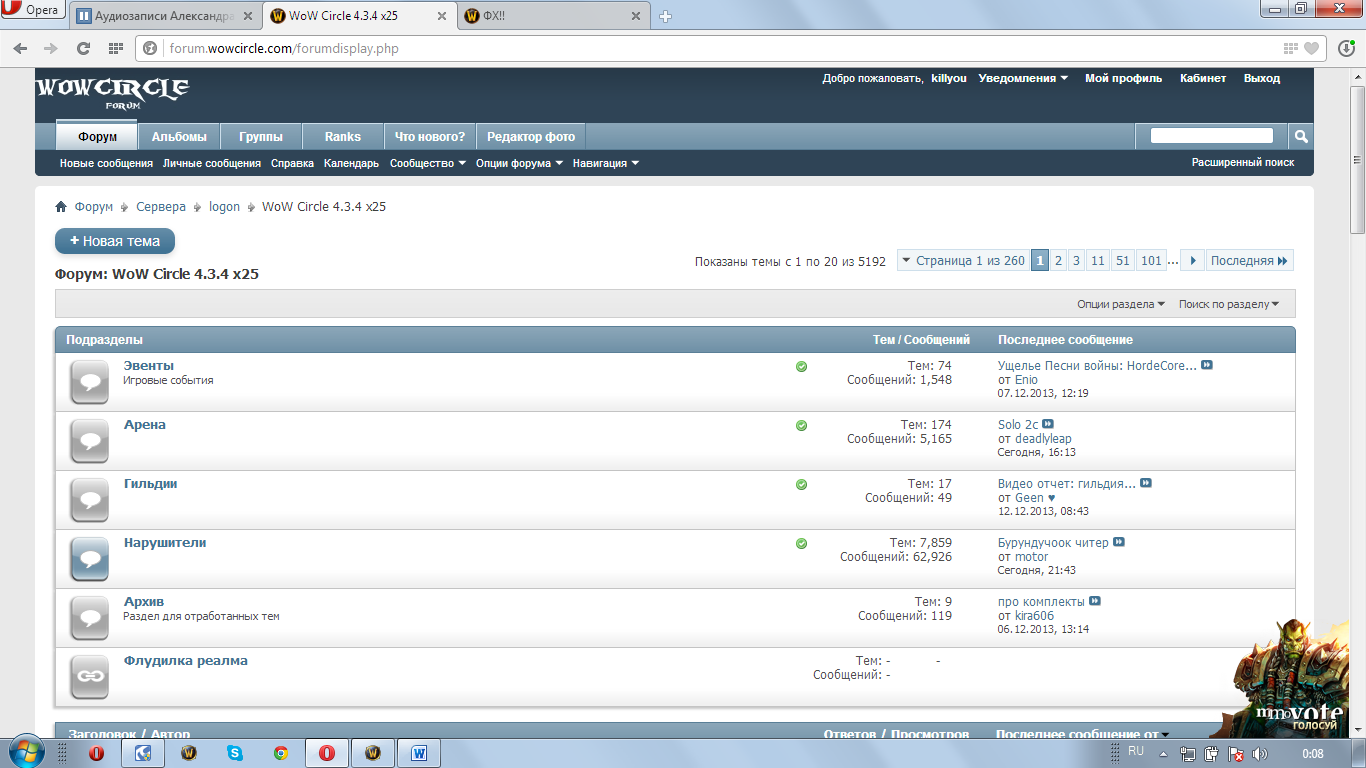The height and width of the screenshot is (768, 1366).
Task: Click the forum search magnifier button
Action: 1301,136
